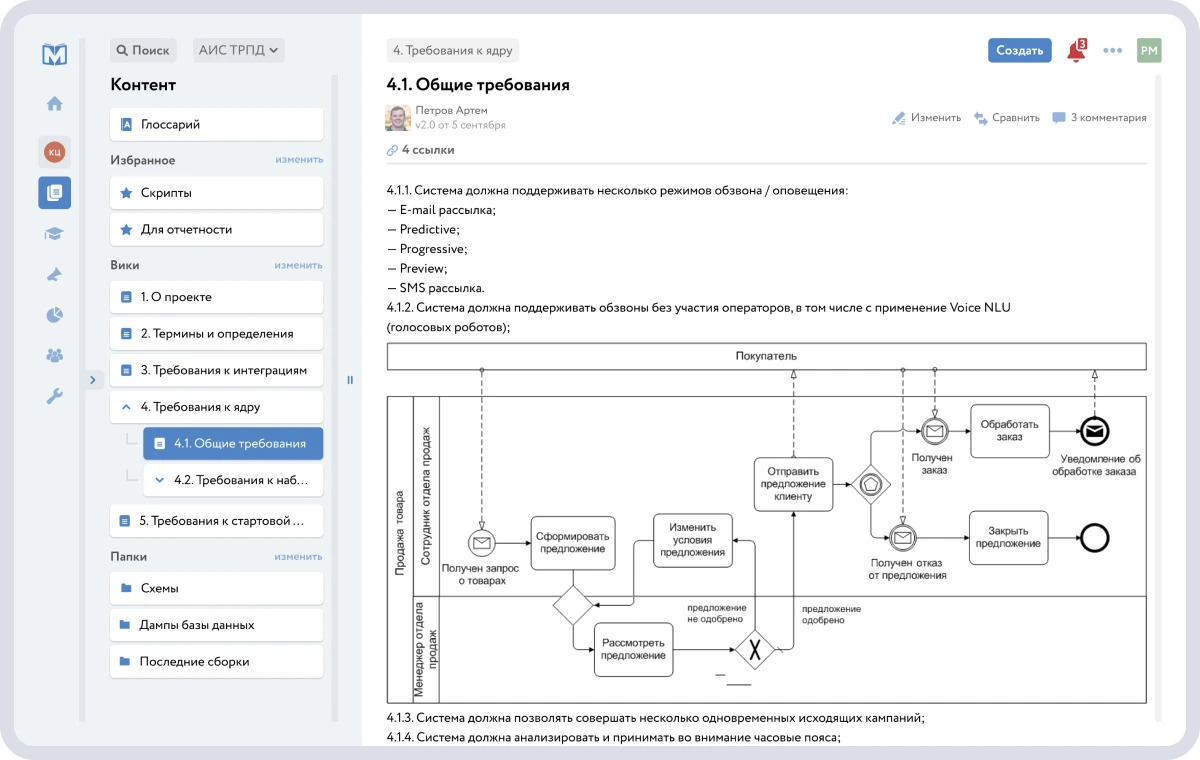Collapse the '4. Требования к ядру' section
This screenshot has height=760, width=1200.
click(126, 407)
